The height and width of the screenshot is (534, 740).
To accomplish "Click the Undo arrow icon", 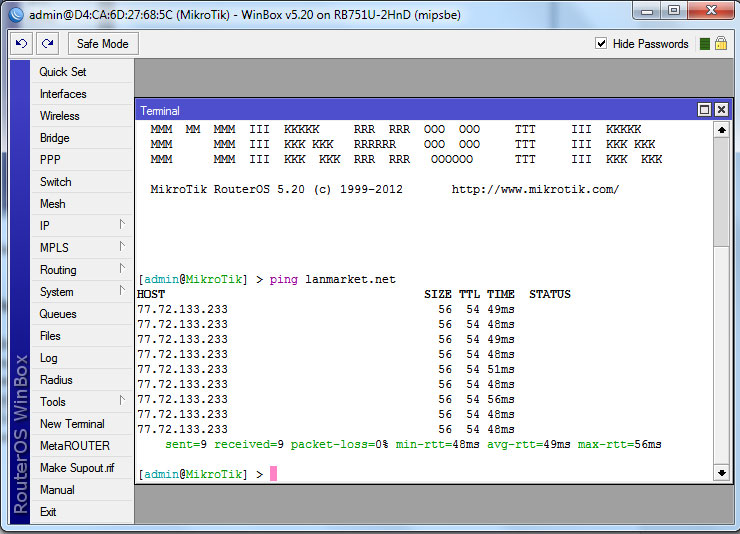I will (21, 44).
